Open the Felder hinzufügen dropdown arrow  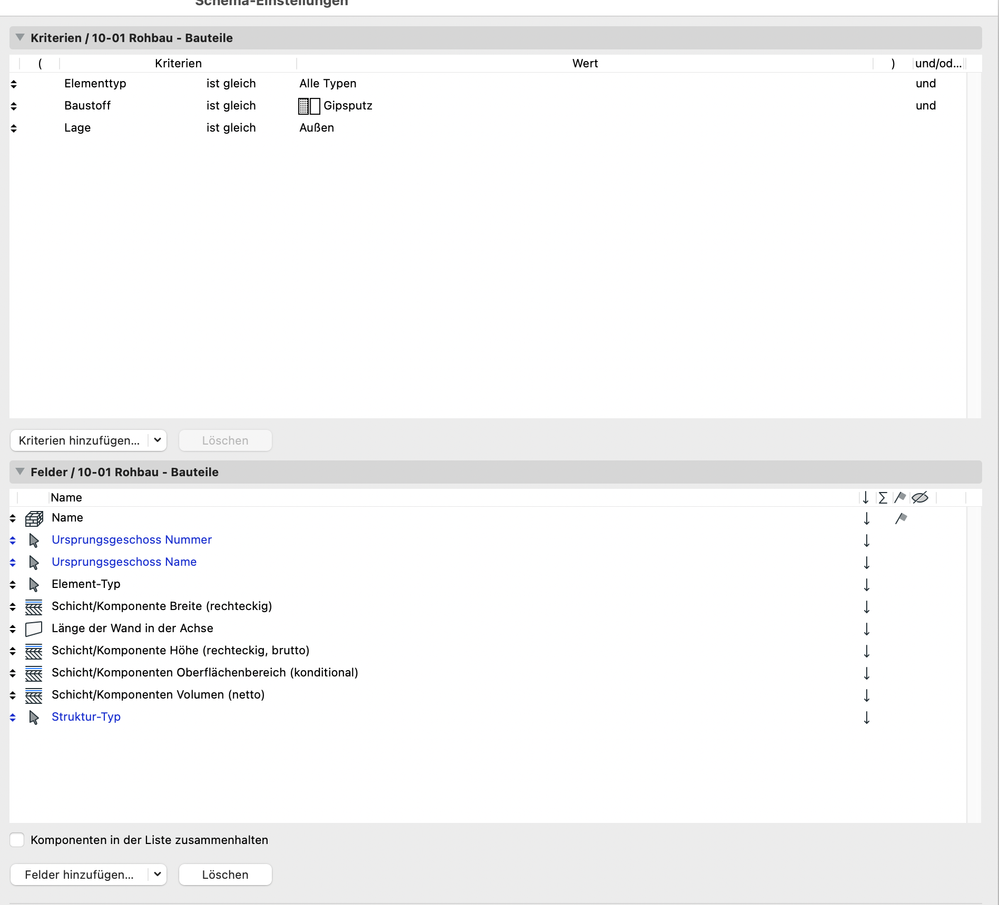tap(157, 874)
